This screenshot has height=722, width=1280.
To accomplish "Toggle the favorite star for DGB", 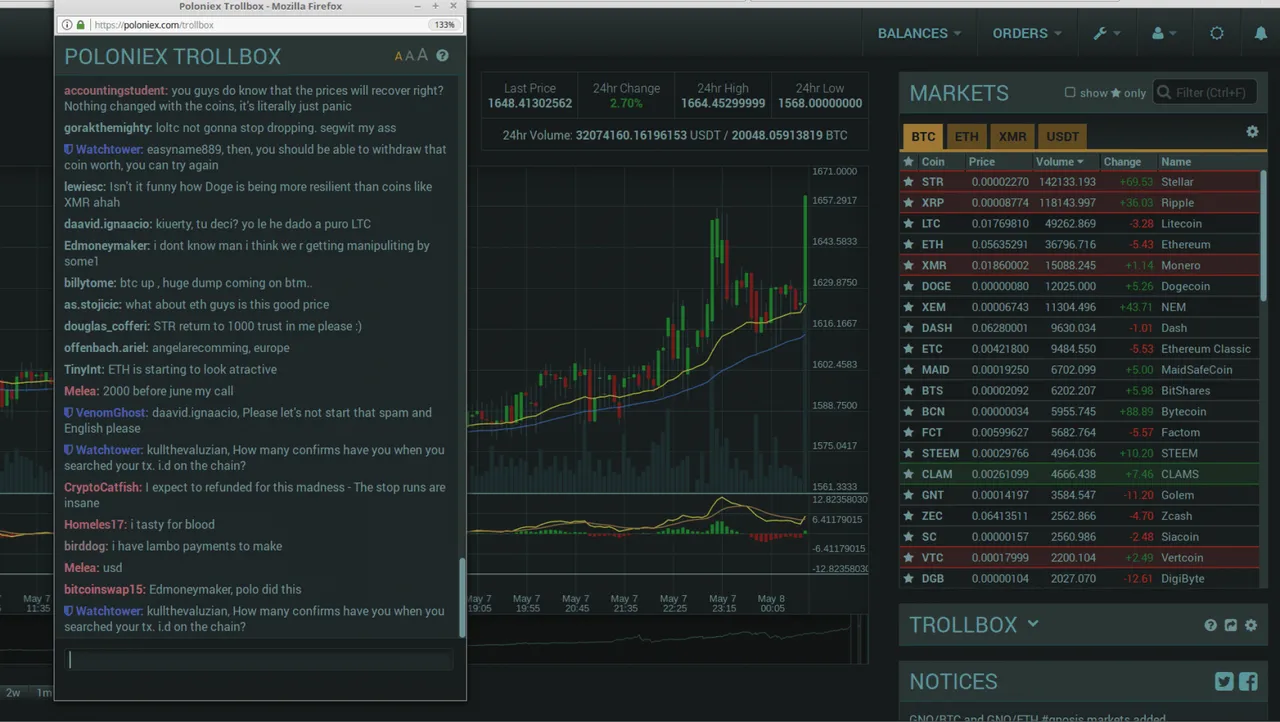I will point(908,578).
